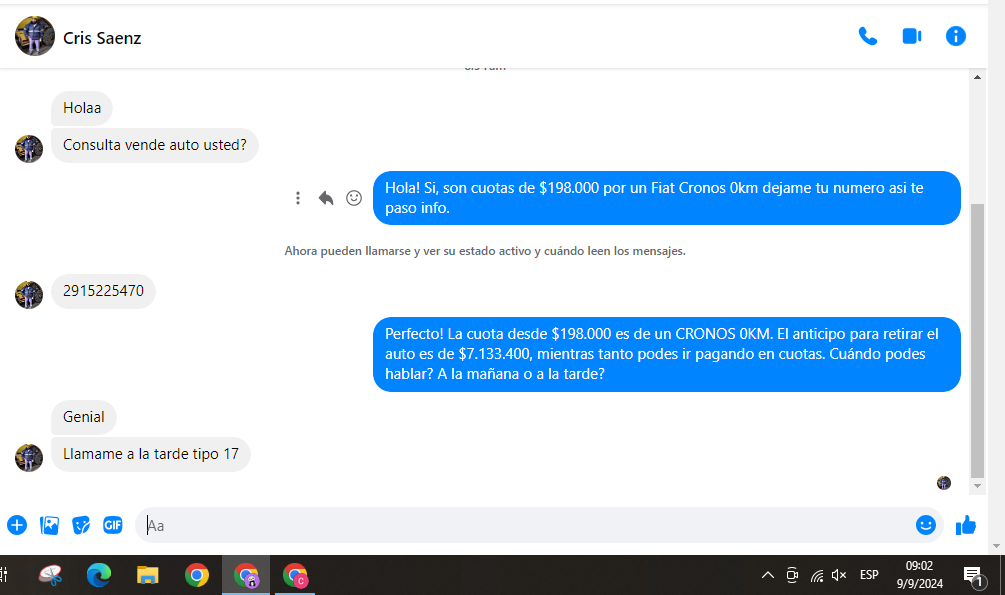Choose a sticker
Screen dimensions: 1005x595
(x=81, y=525)
